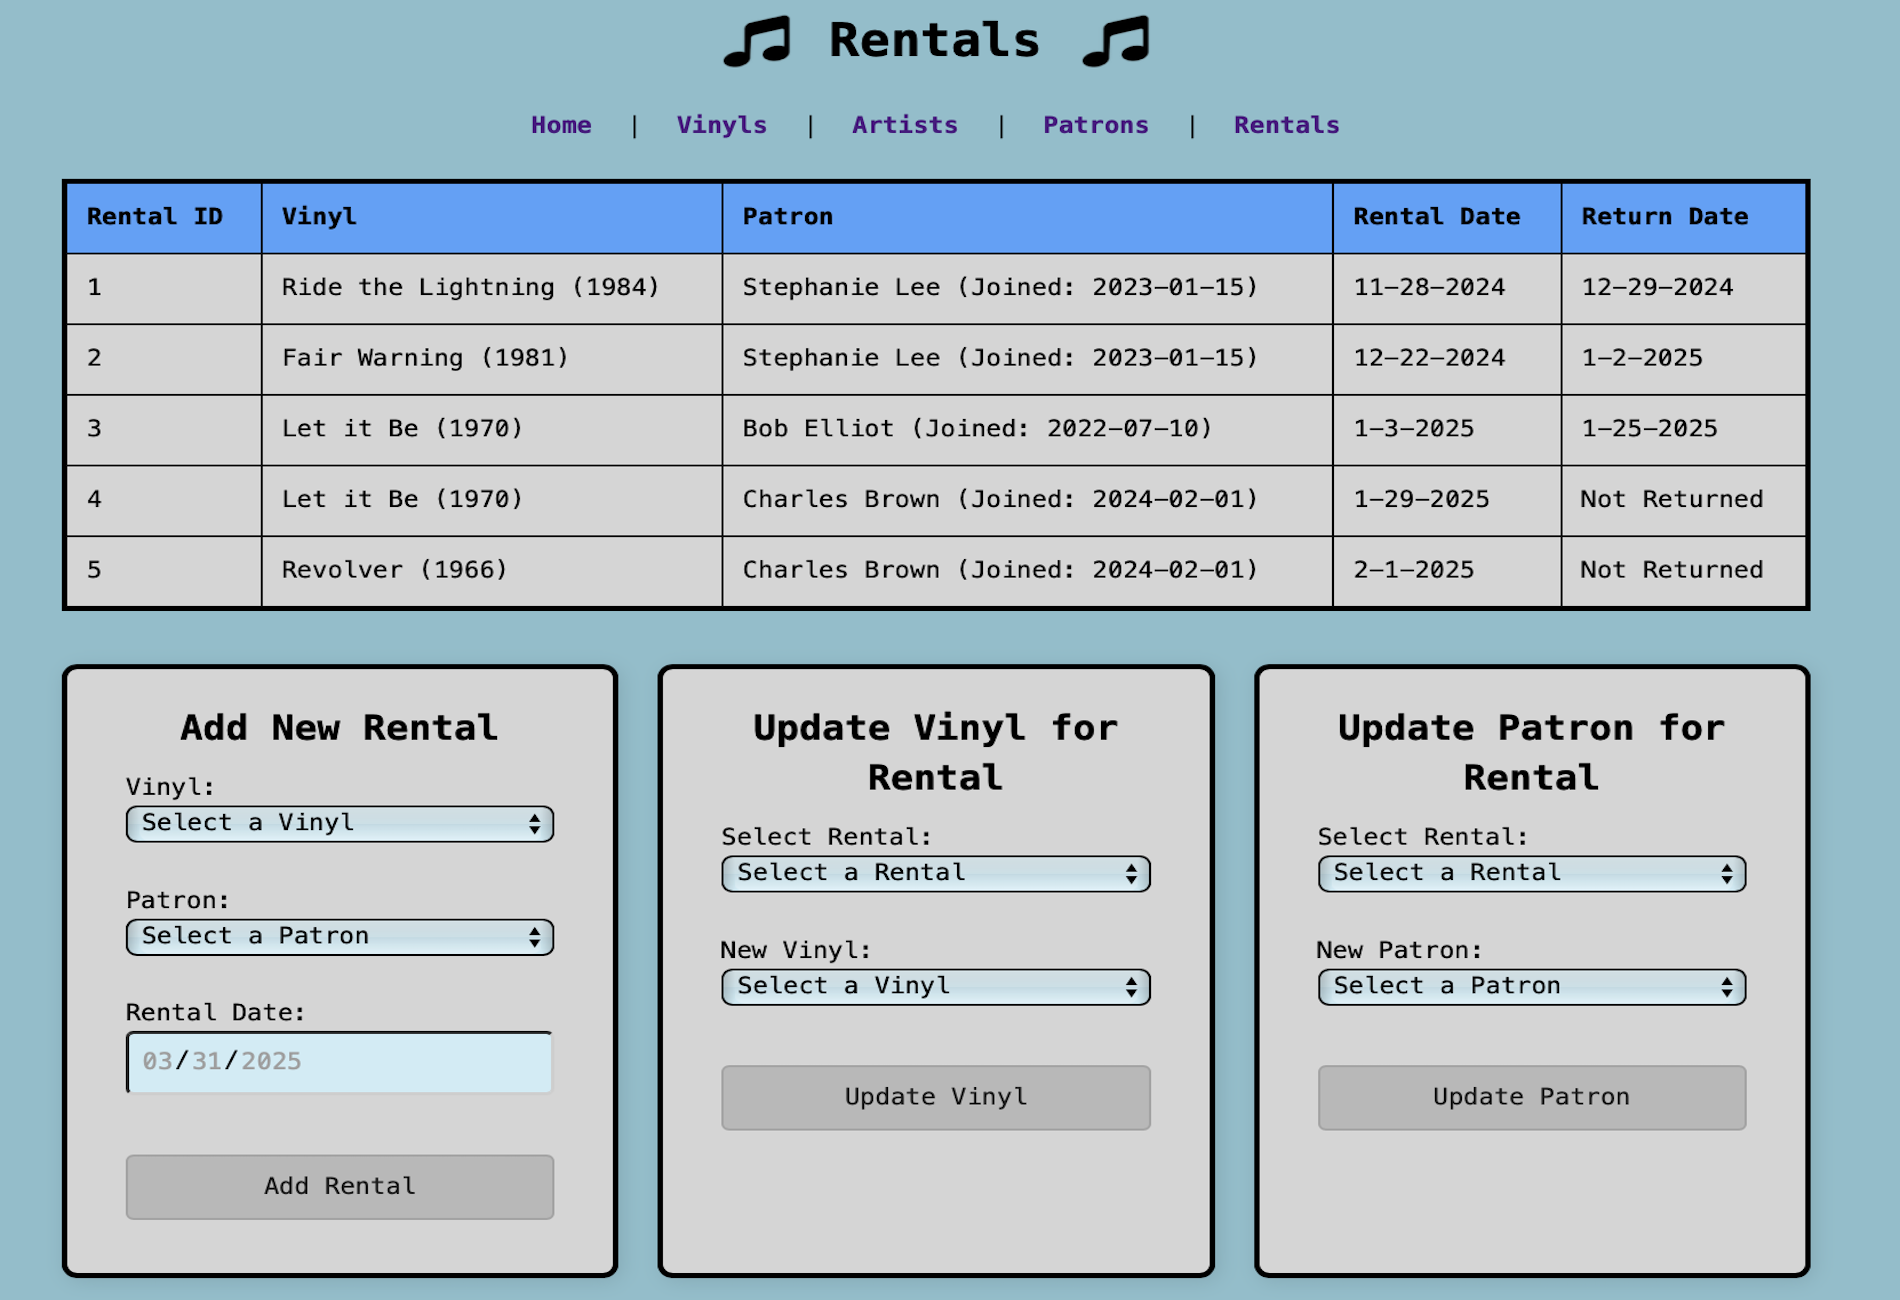Open the Patrons navigation link
This screenshot has height=1300, width=1900.
click(x=1095, y=125)
